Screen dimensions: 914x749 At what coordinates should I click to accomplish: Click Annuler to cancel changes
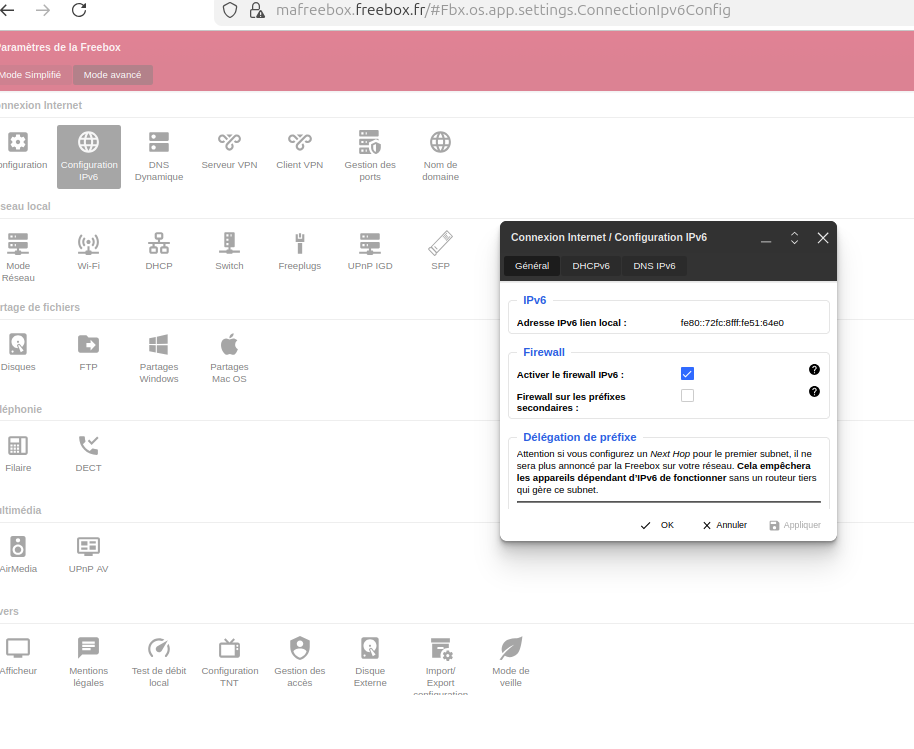click(x=725, y=525)
